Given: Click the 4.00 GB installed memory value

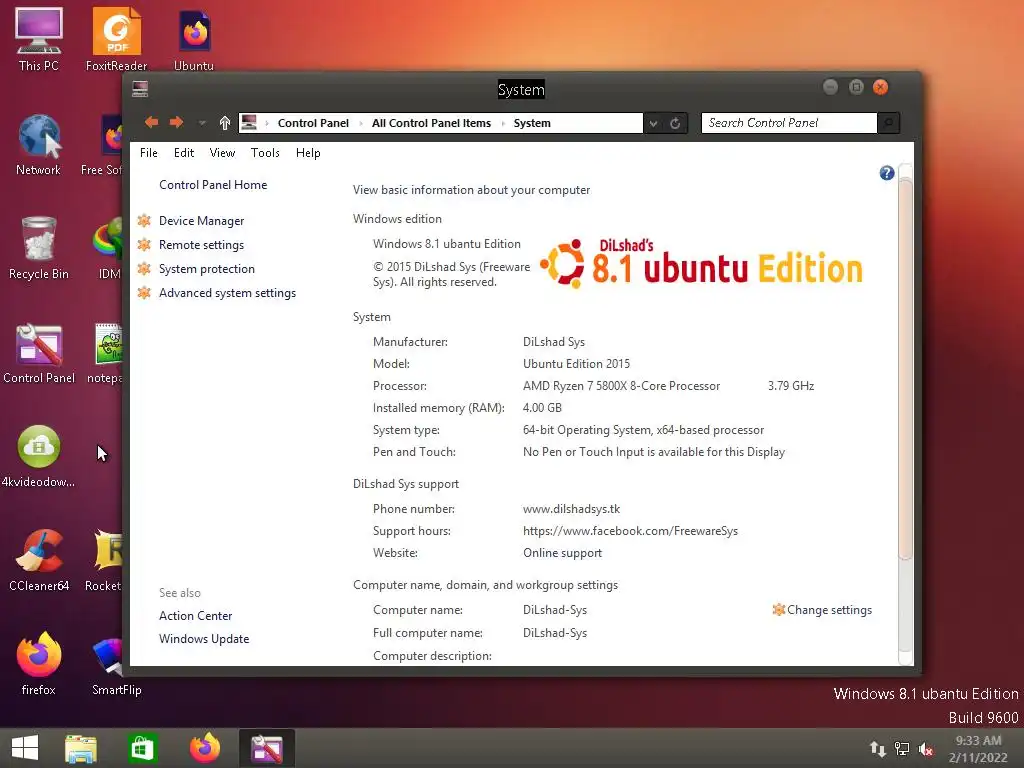Looking at the screenshot, I should 542,408.
